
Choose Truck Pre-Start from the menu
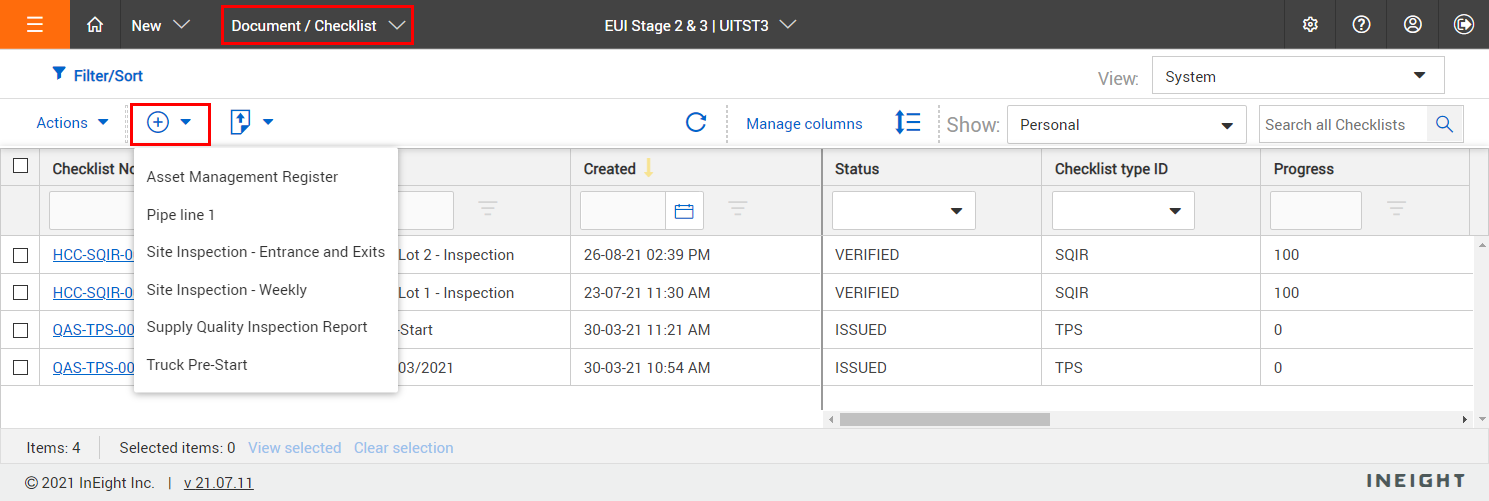click(x=197, y=365)
